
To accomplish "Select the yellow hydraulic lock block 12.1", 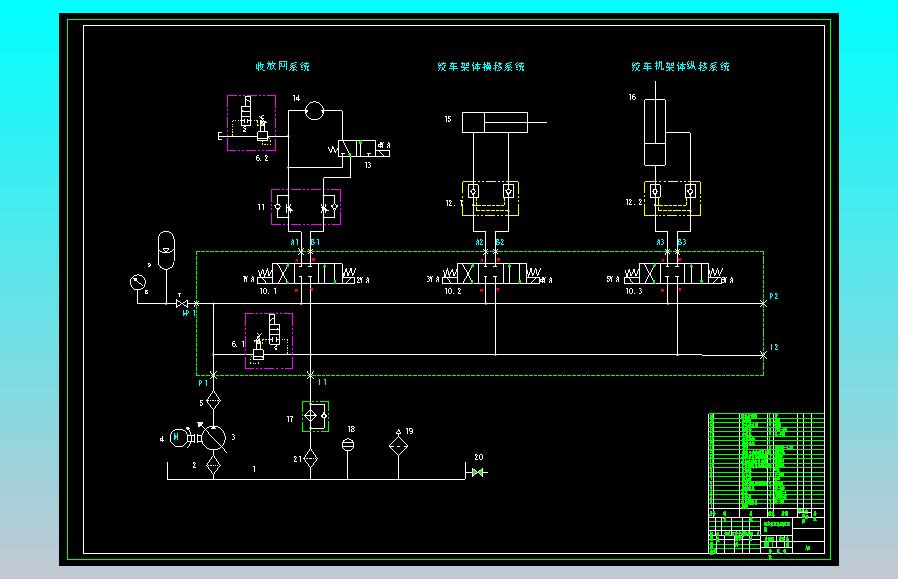I will click(491, 198).
